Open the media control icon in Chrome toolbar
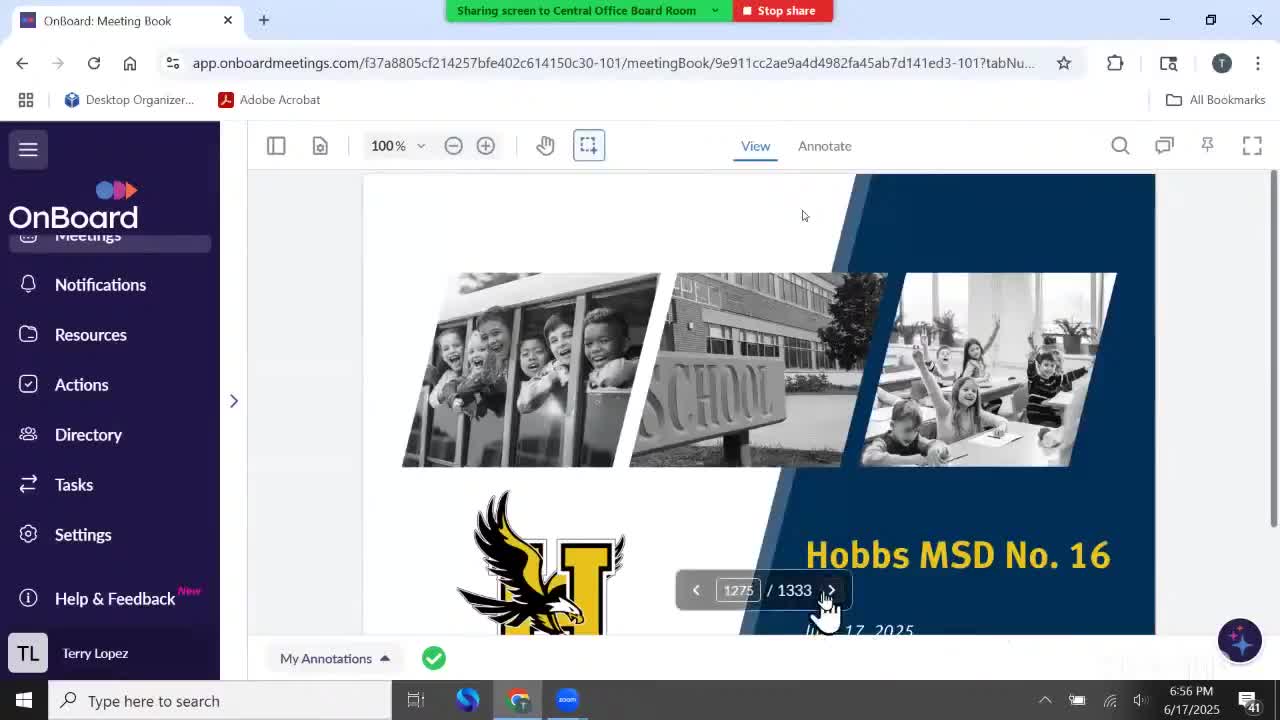 pos(1168,63)
